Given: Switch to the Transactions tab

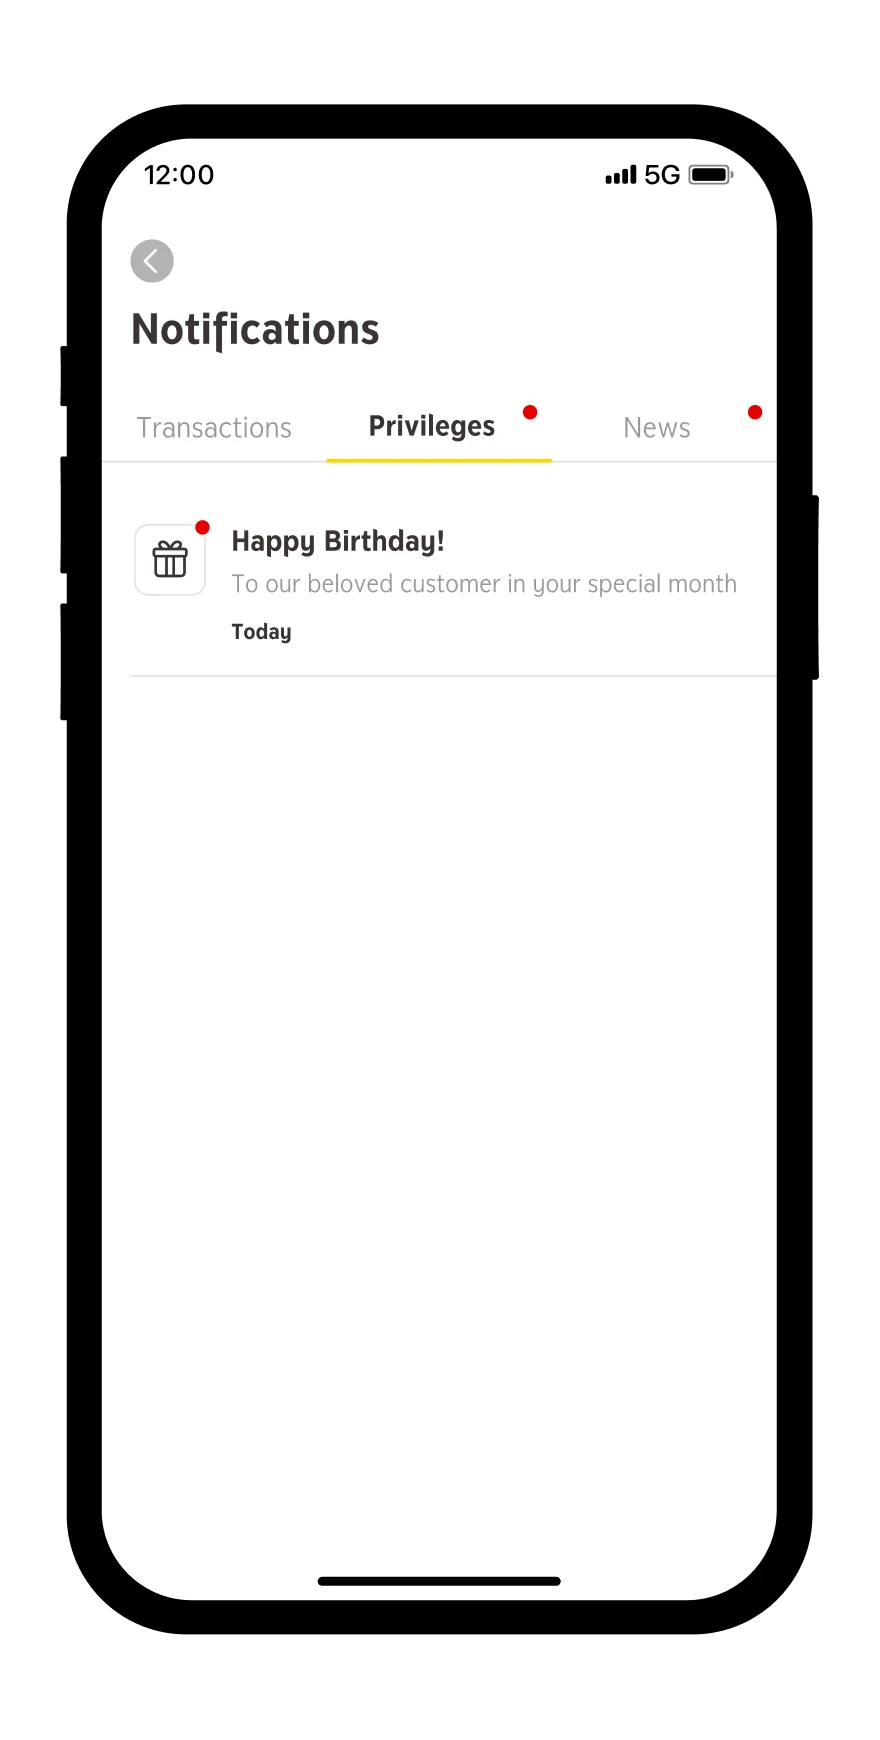Looking at the screenshot, I should [214, 428].
